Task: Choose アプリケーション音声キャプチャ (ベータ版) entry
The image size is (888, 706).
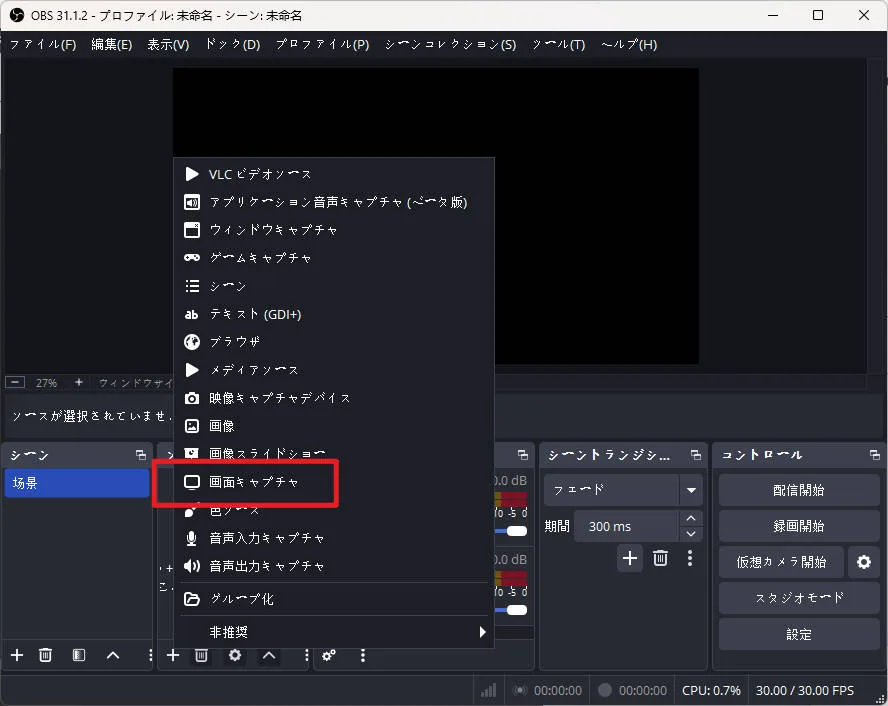Action: pyautogui.click(x=334, y=202)
